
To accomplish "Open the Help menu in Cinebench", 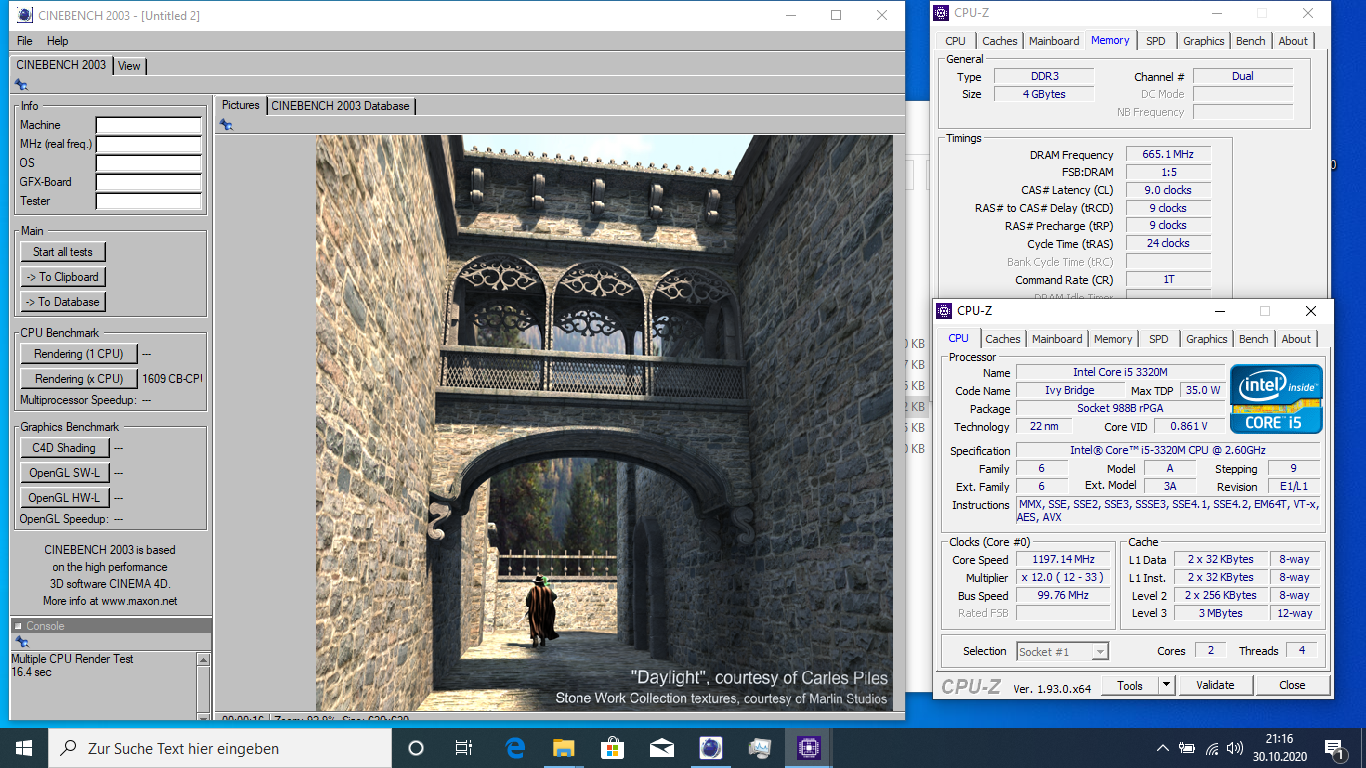I will (58, 41).
